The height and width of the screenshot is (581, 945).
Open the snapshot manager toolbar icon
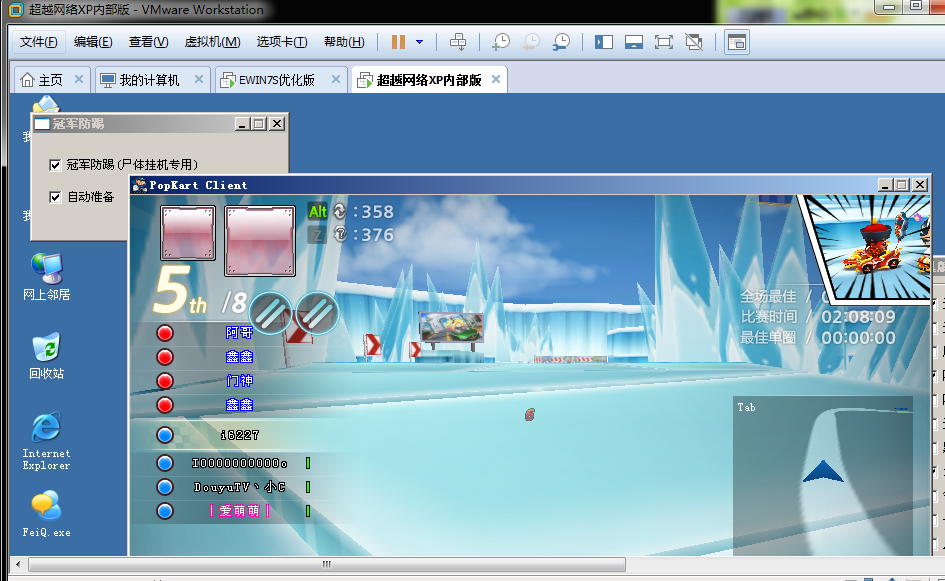[x=561, y=42]
